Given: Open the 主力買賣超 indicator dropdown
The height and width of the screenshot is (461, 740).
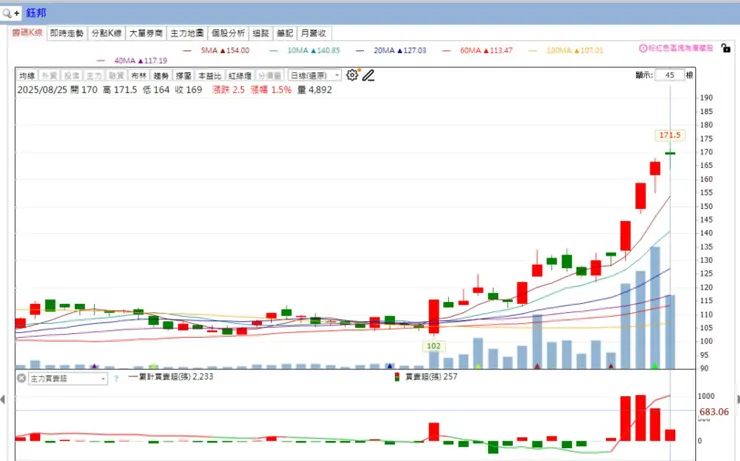Looking at the screenshot, I should [68, 378].
